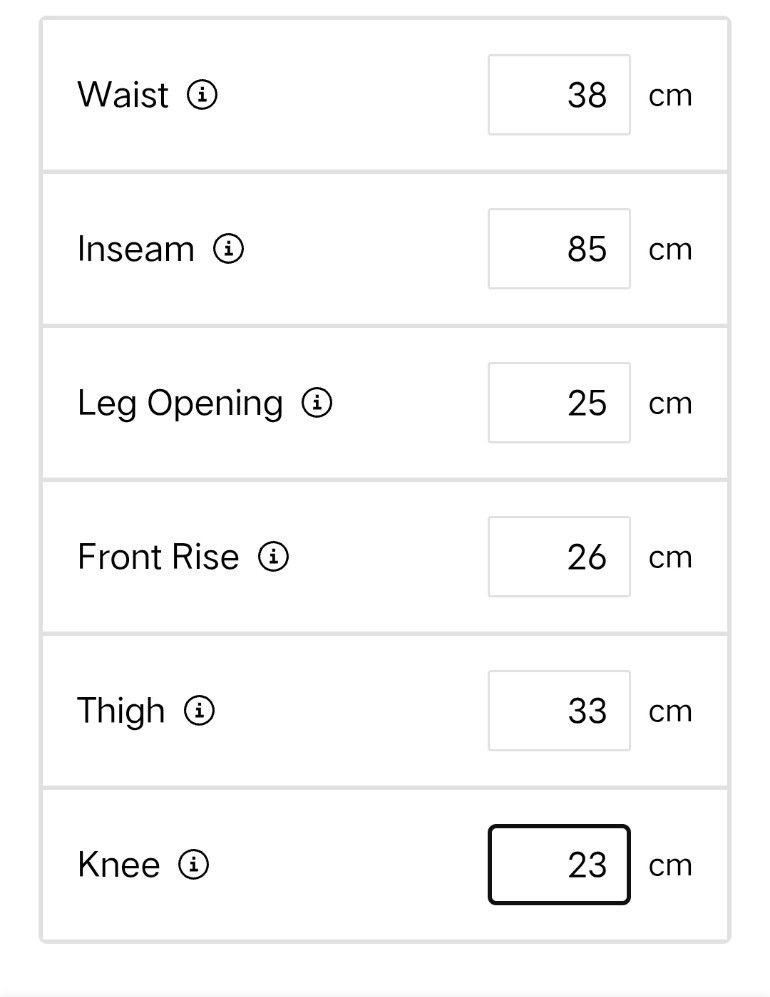Open the Thigh info tooltip icon

(x=200, y=710)
